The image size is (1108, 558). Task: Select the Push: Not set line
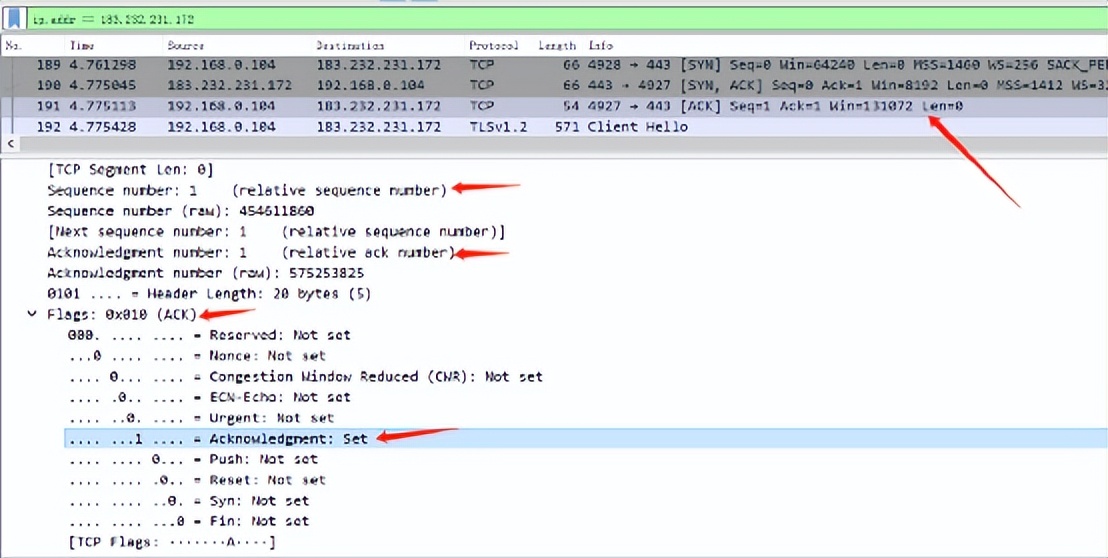coord(193,460)
